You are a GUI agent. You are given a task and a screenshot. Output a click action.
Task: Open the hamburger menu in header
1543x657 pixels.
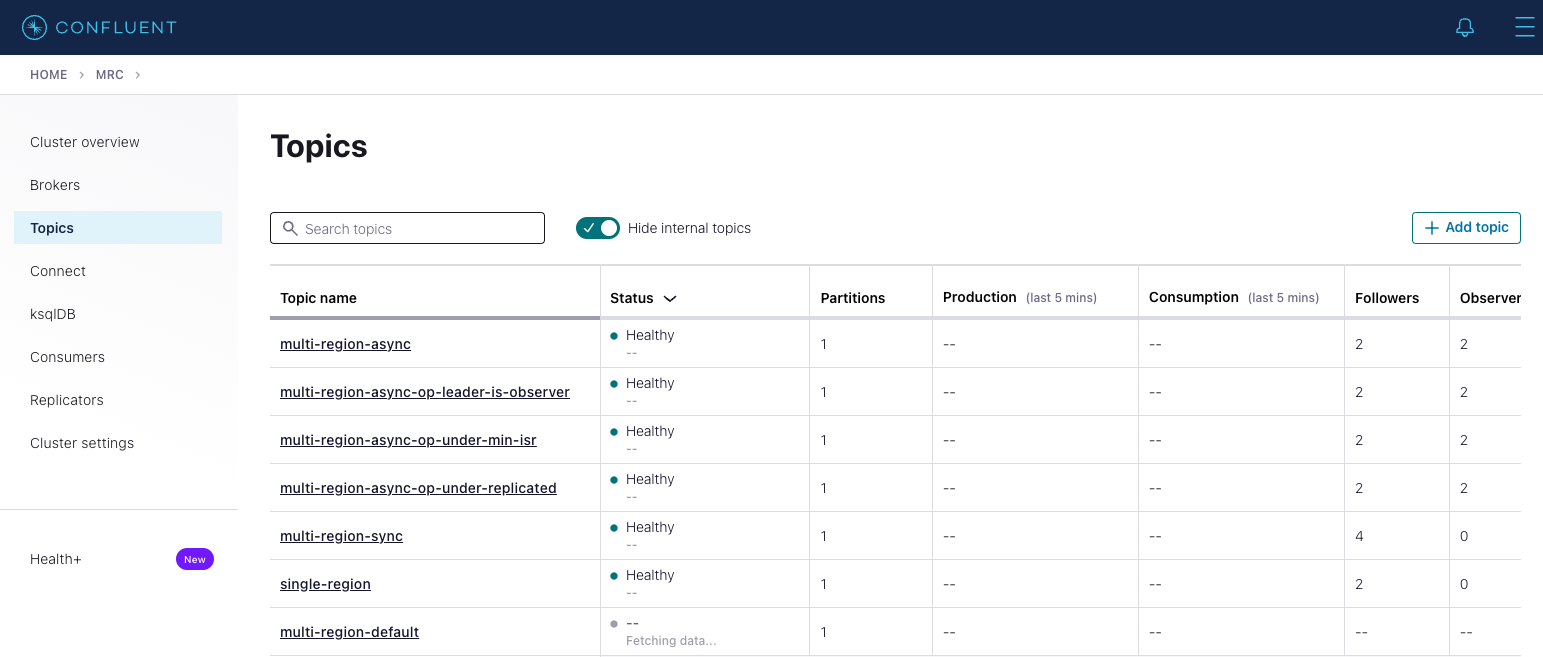click(x=1524, y=28)
